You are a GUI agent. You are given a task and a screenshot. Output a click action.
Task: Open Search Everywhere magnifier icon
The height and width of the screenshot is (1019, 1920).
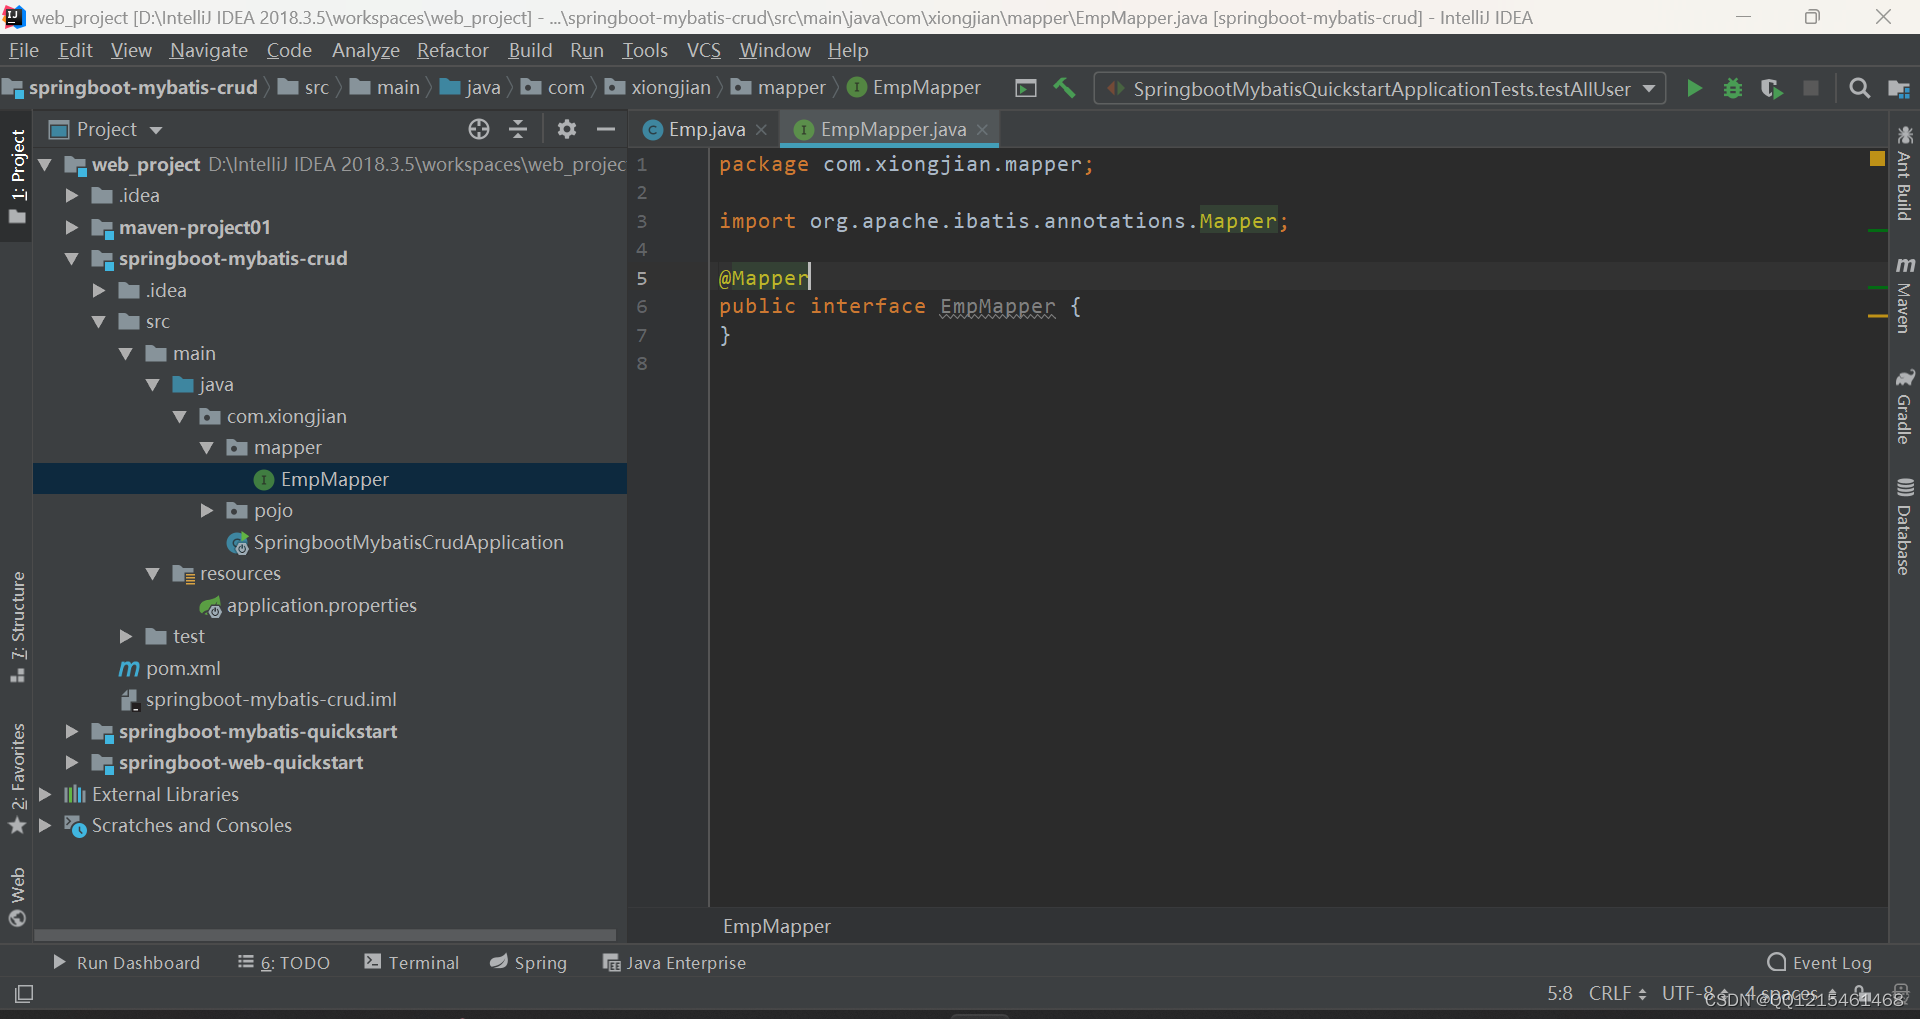pyautogui.click(x=1859, y=88)
